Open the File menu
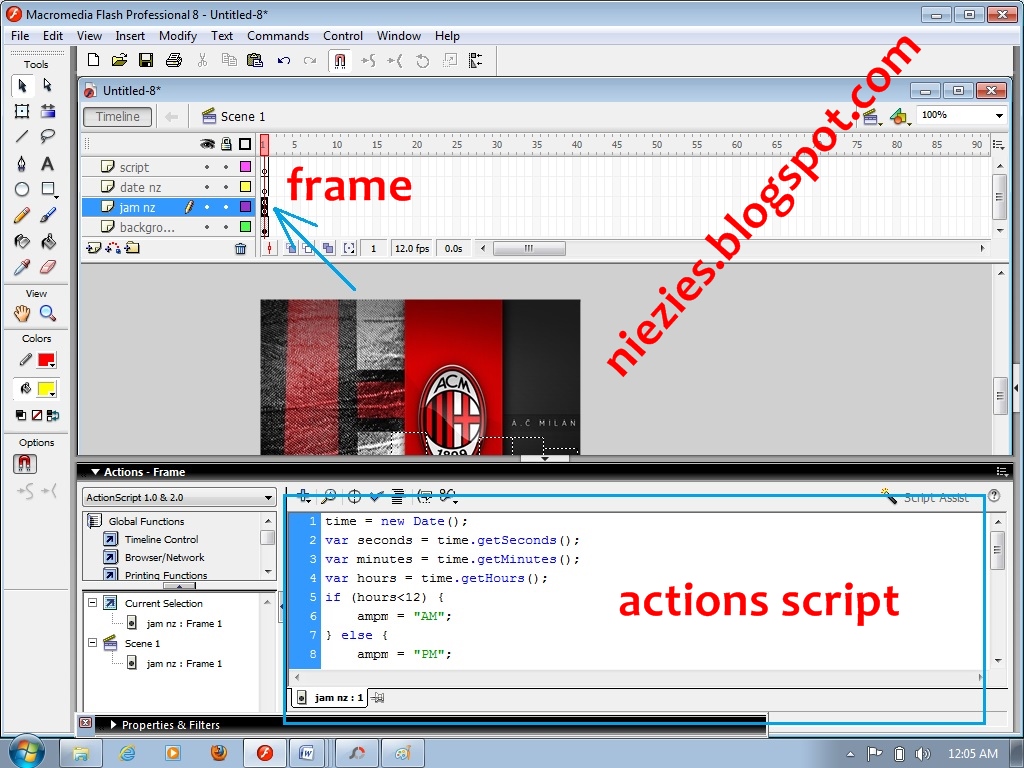1024x768 pixels. click(20, 36)
